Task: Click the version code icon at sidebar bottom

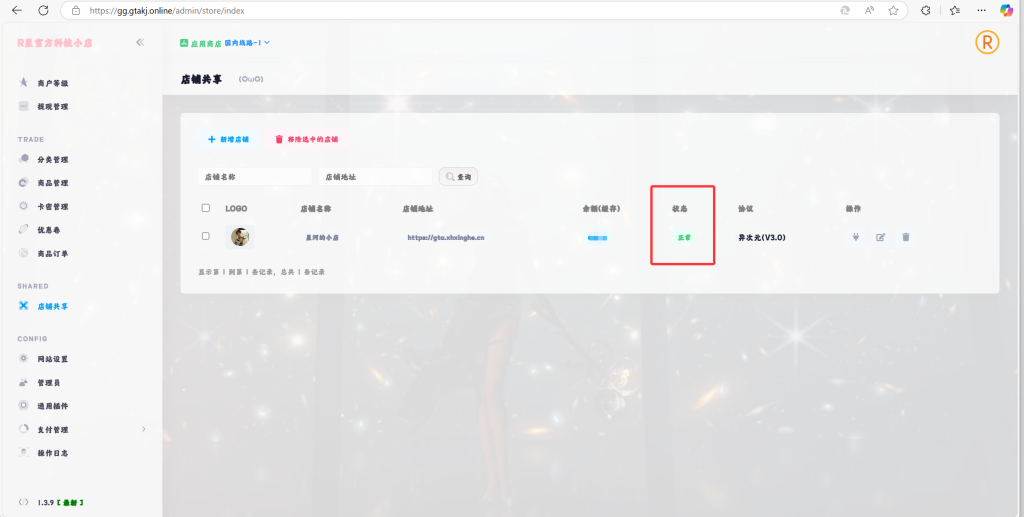Action: [23, 501]
